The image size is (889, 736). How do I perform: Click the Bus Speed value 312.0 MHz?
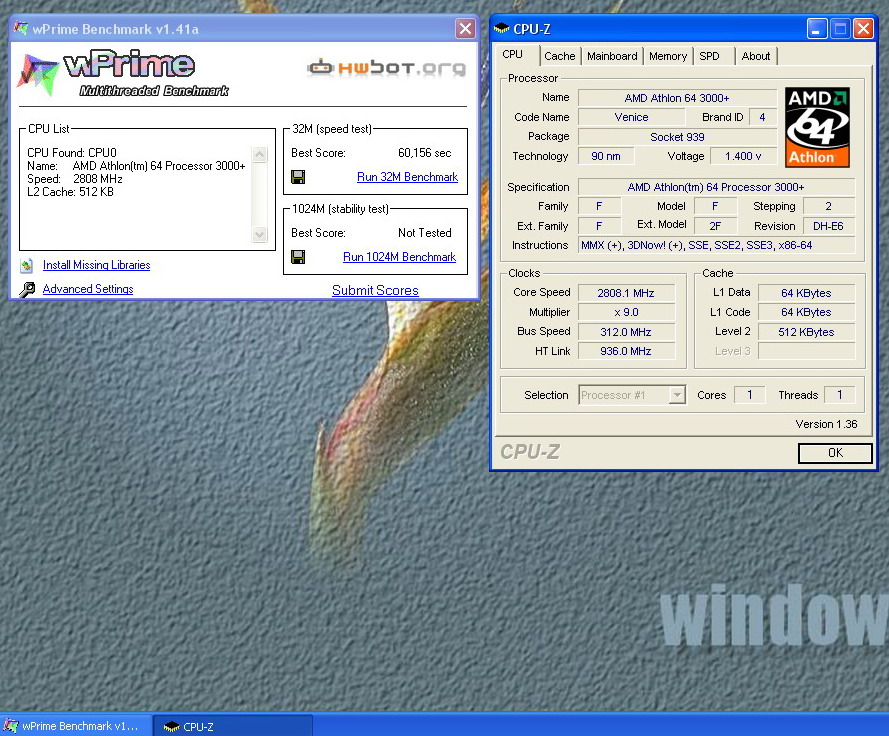[626, 332]
